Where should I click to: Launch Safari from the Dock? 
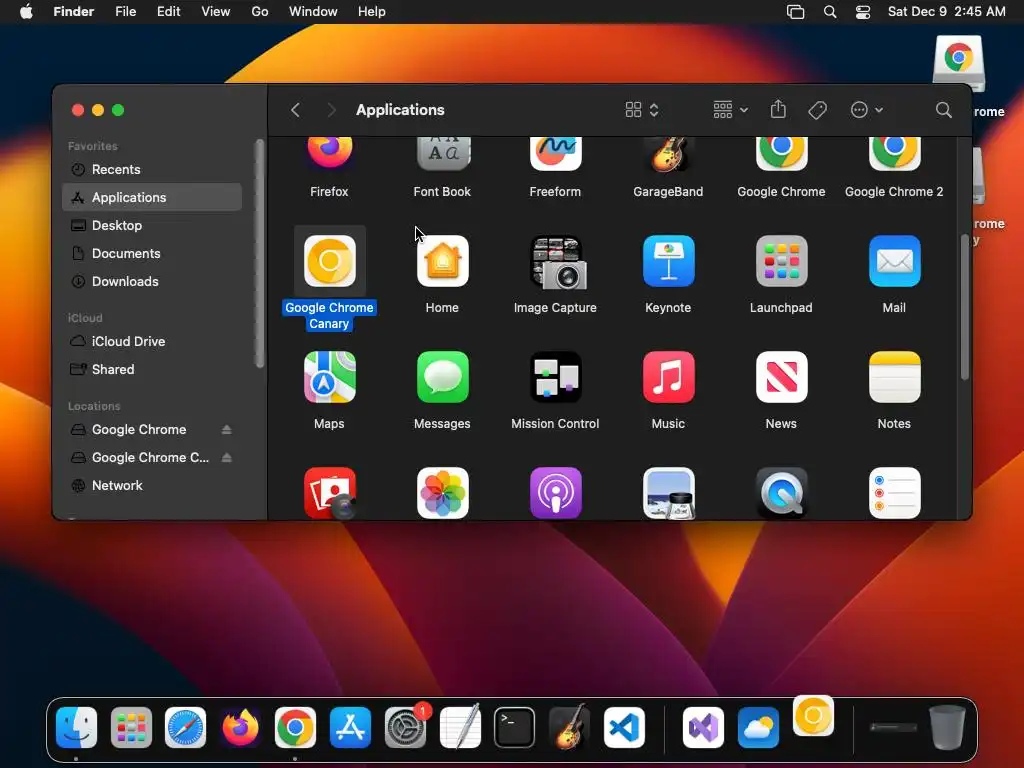[185, 727]
